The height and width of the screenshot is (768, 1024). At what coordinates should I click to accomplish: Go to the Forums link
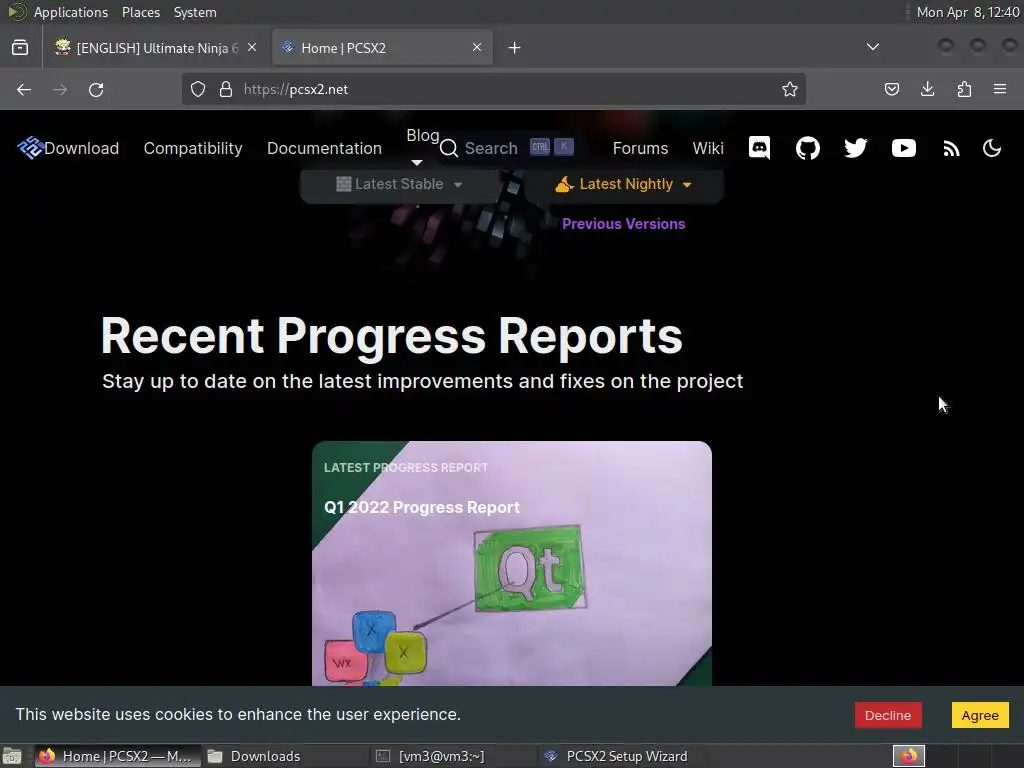[x=640, y=148]
